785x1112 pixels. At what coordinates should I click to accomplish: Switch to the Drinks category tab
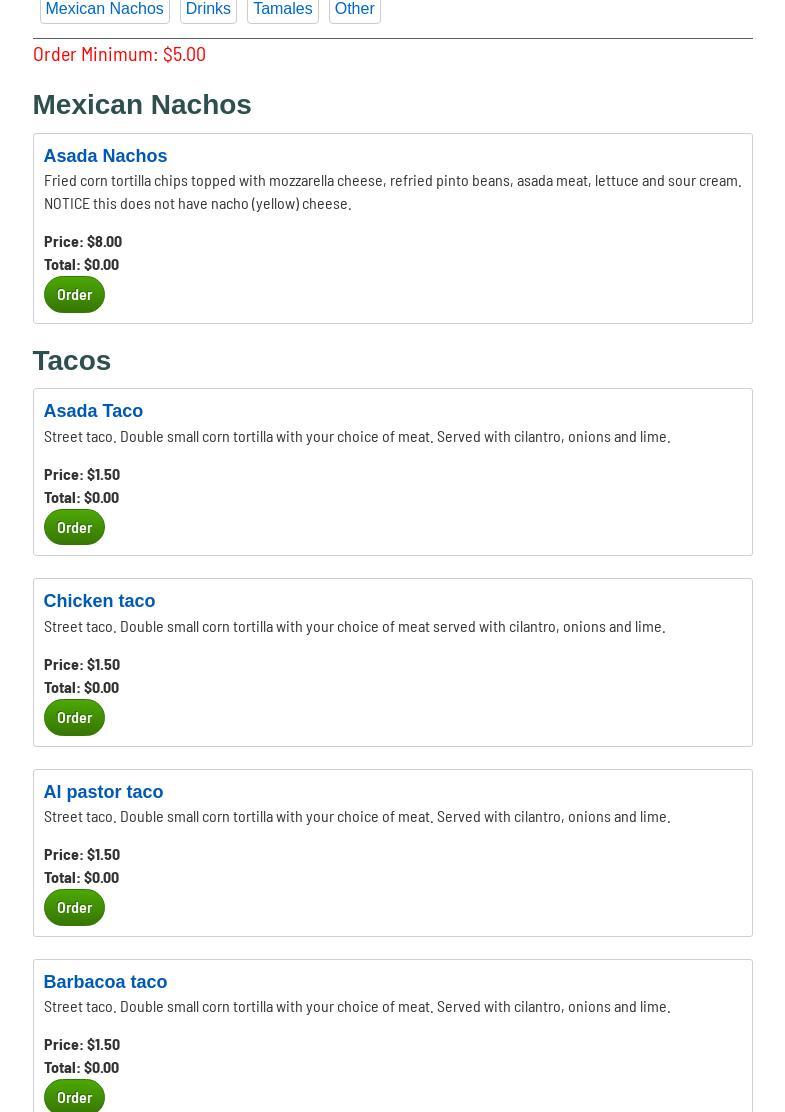coord(208,9)
